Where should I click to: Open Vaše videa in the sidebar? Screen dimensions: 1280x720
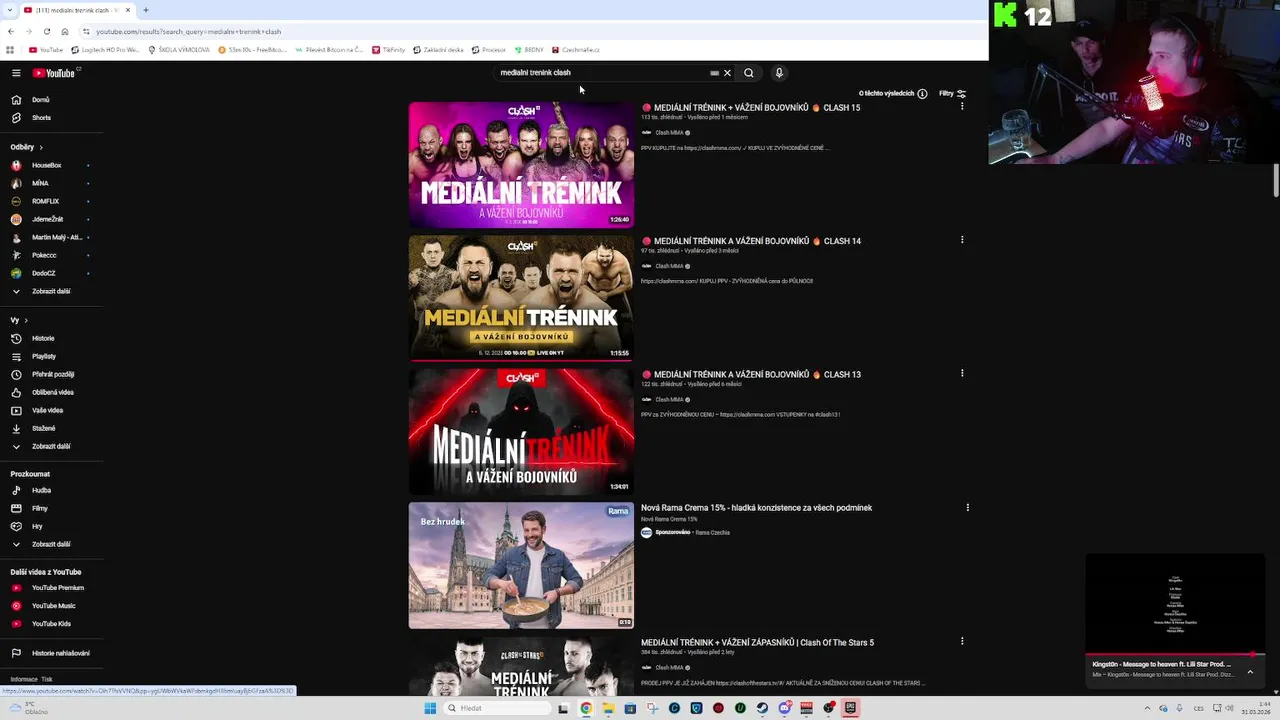(x=47, y=410)
